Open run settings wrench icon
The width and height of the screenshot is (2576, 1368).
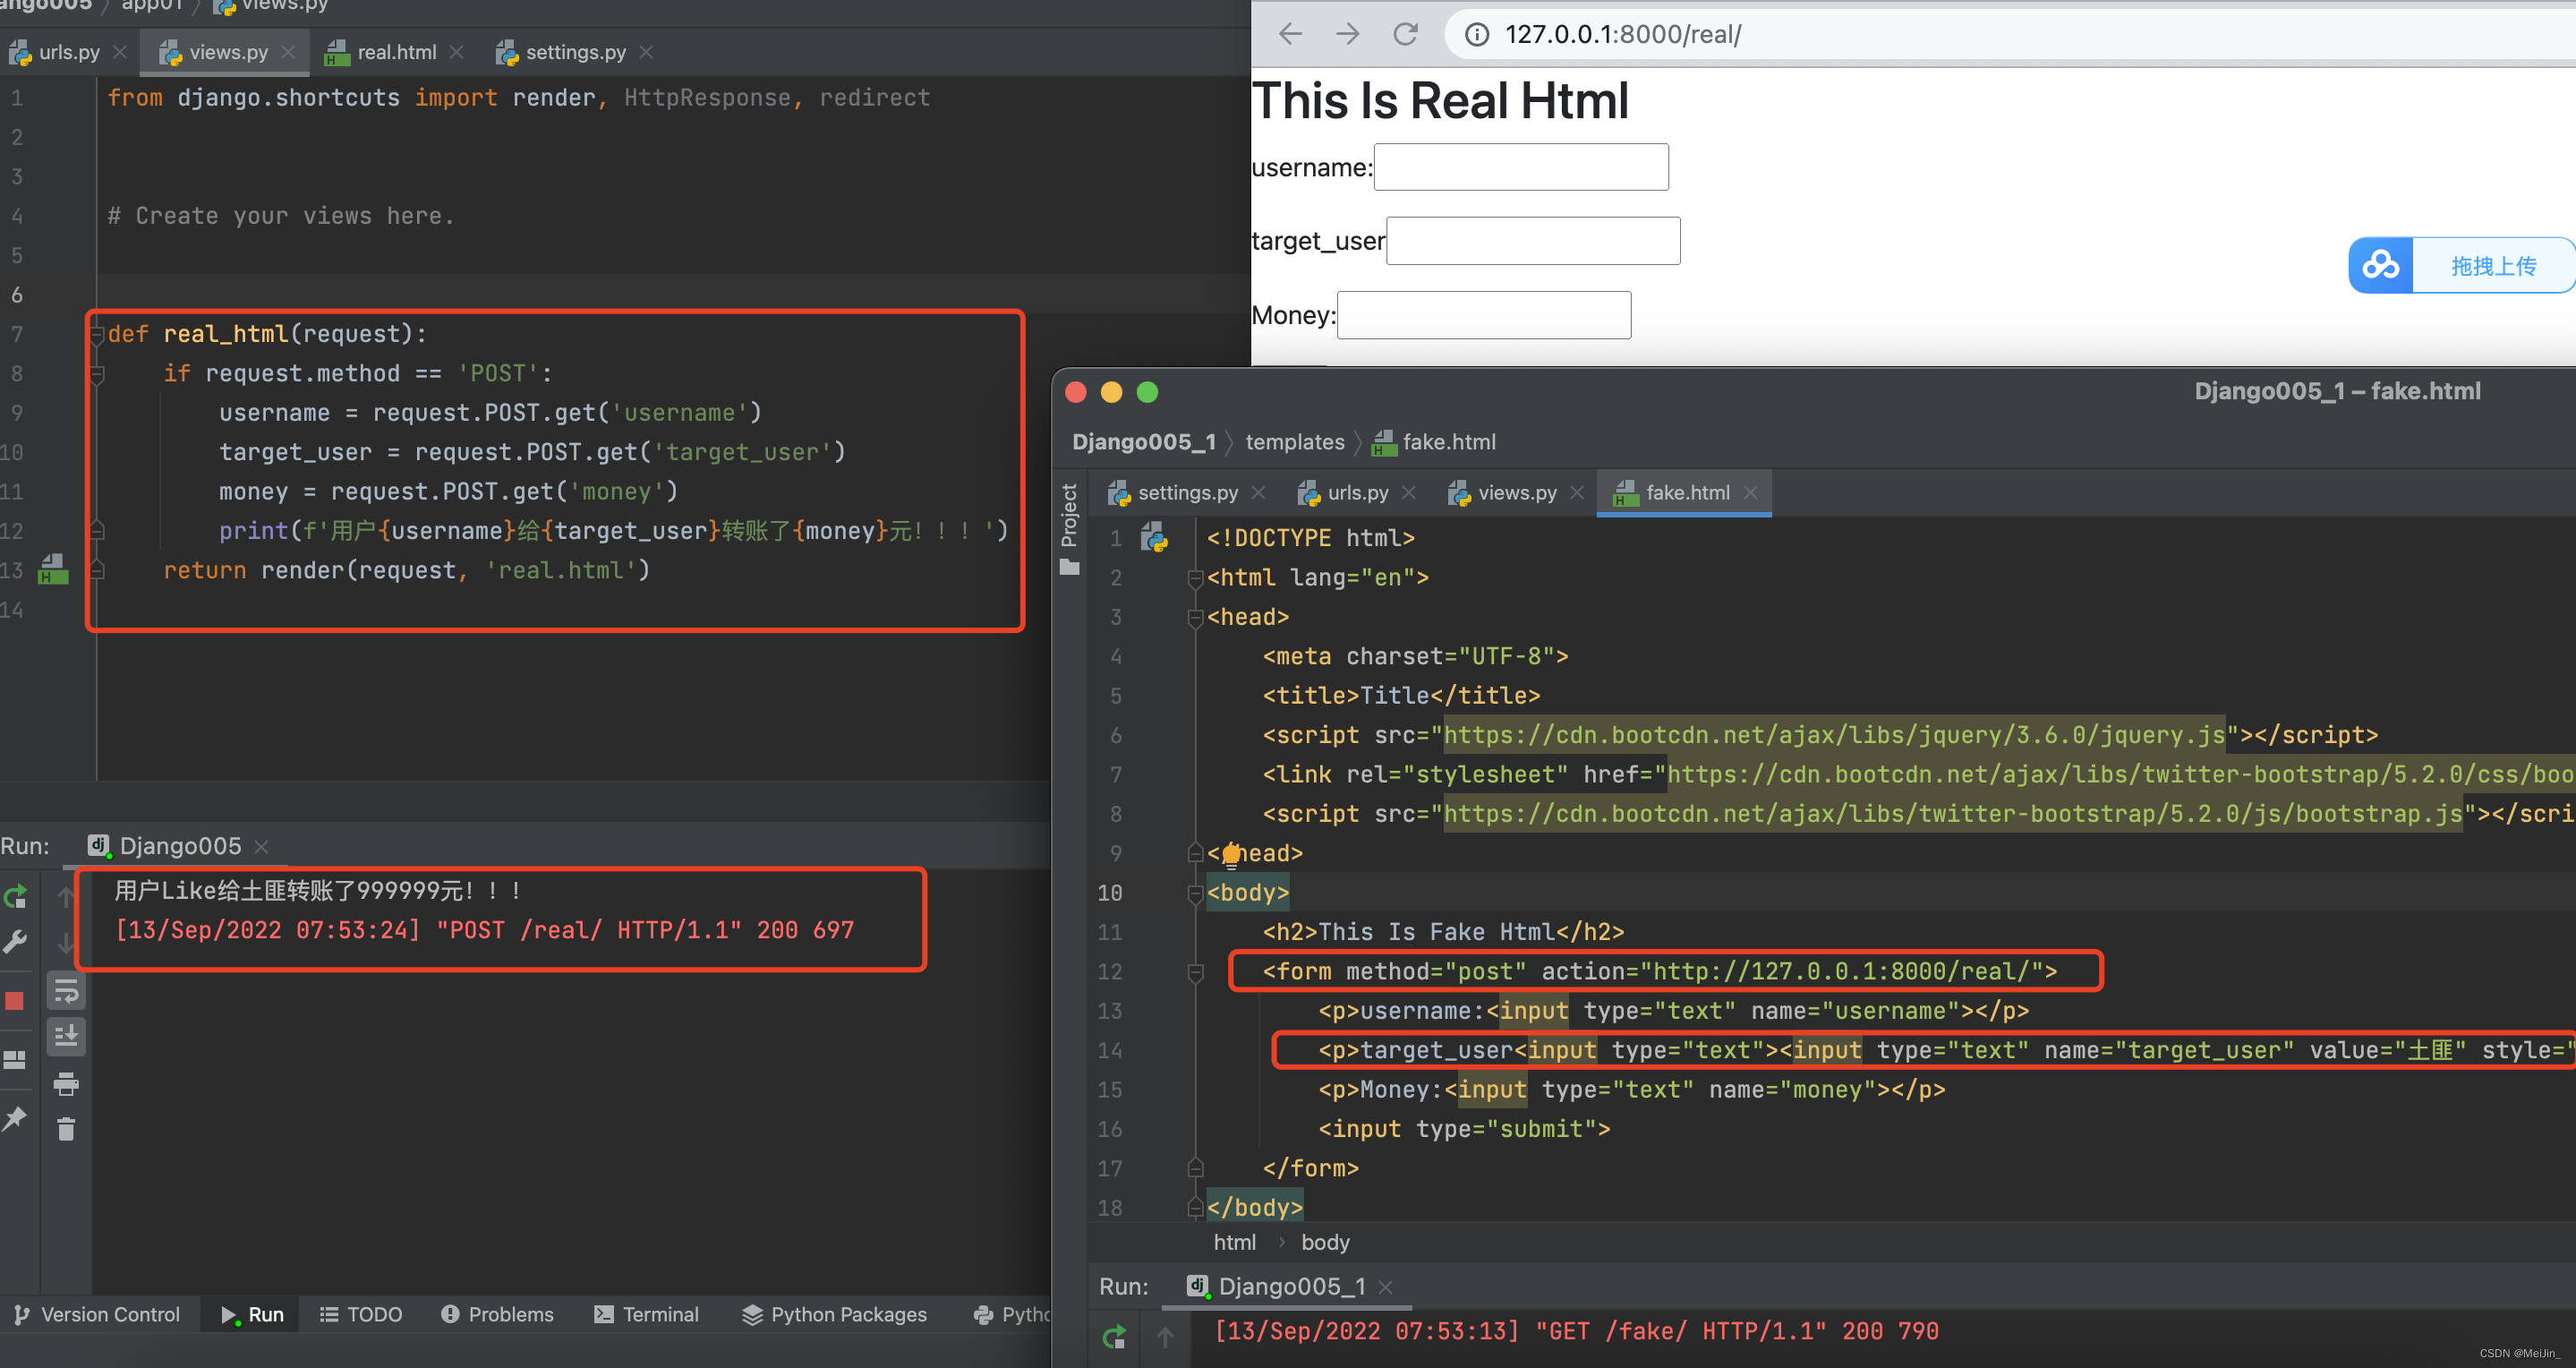tap(15, 942)
